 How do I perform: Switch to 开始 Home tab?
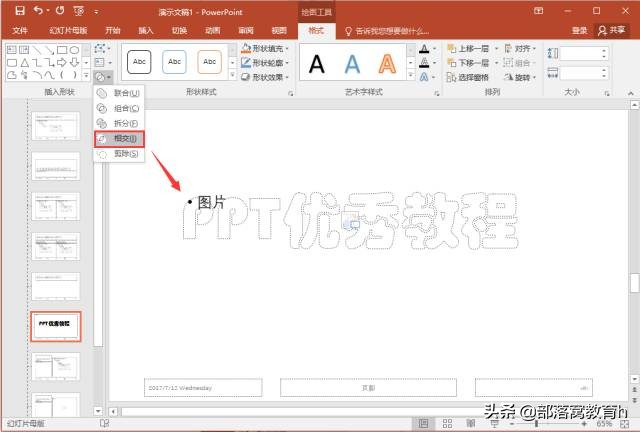click(x=113, y=31)
